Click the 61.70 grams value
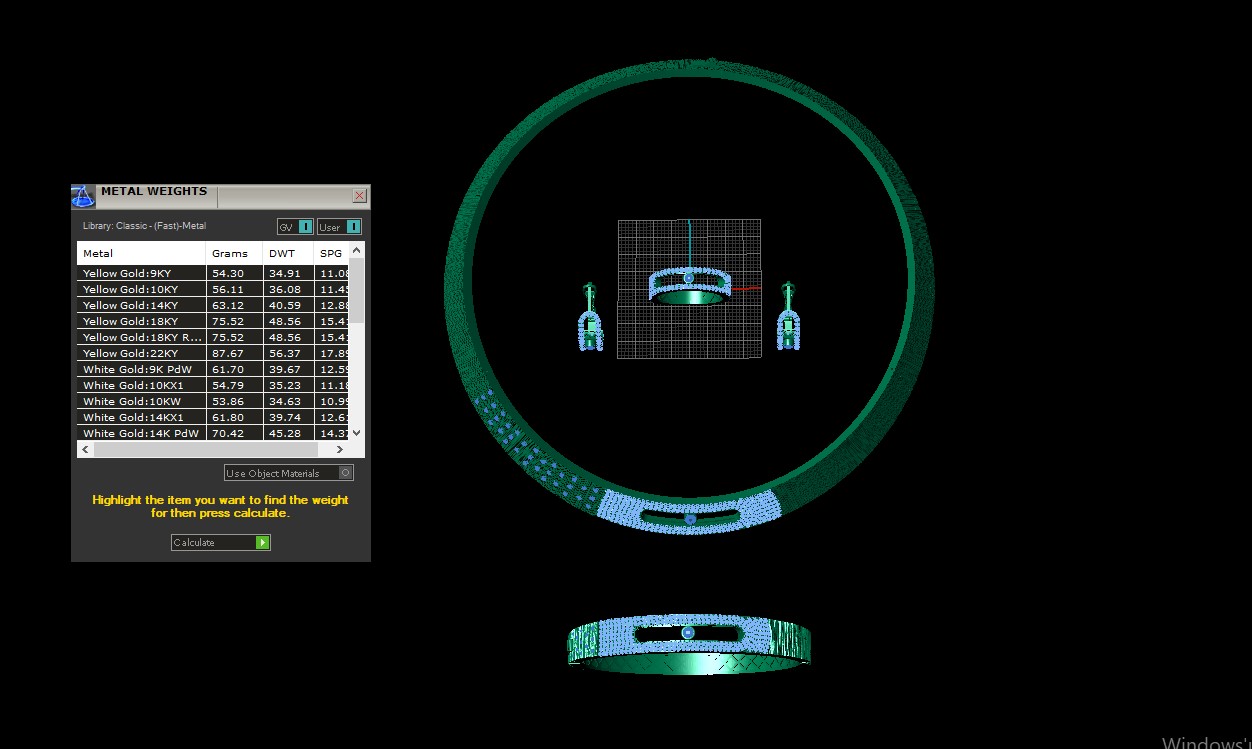 (228, 369)
